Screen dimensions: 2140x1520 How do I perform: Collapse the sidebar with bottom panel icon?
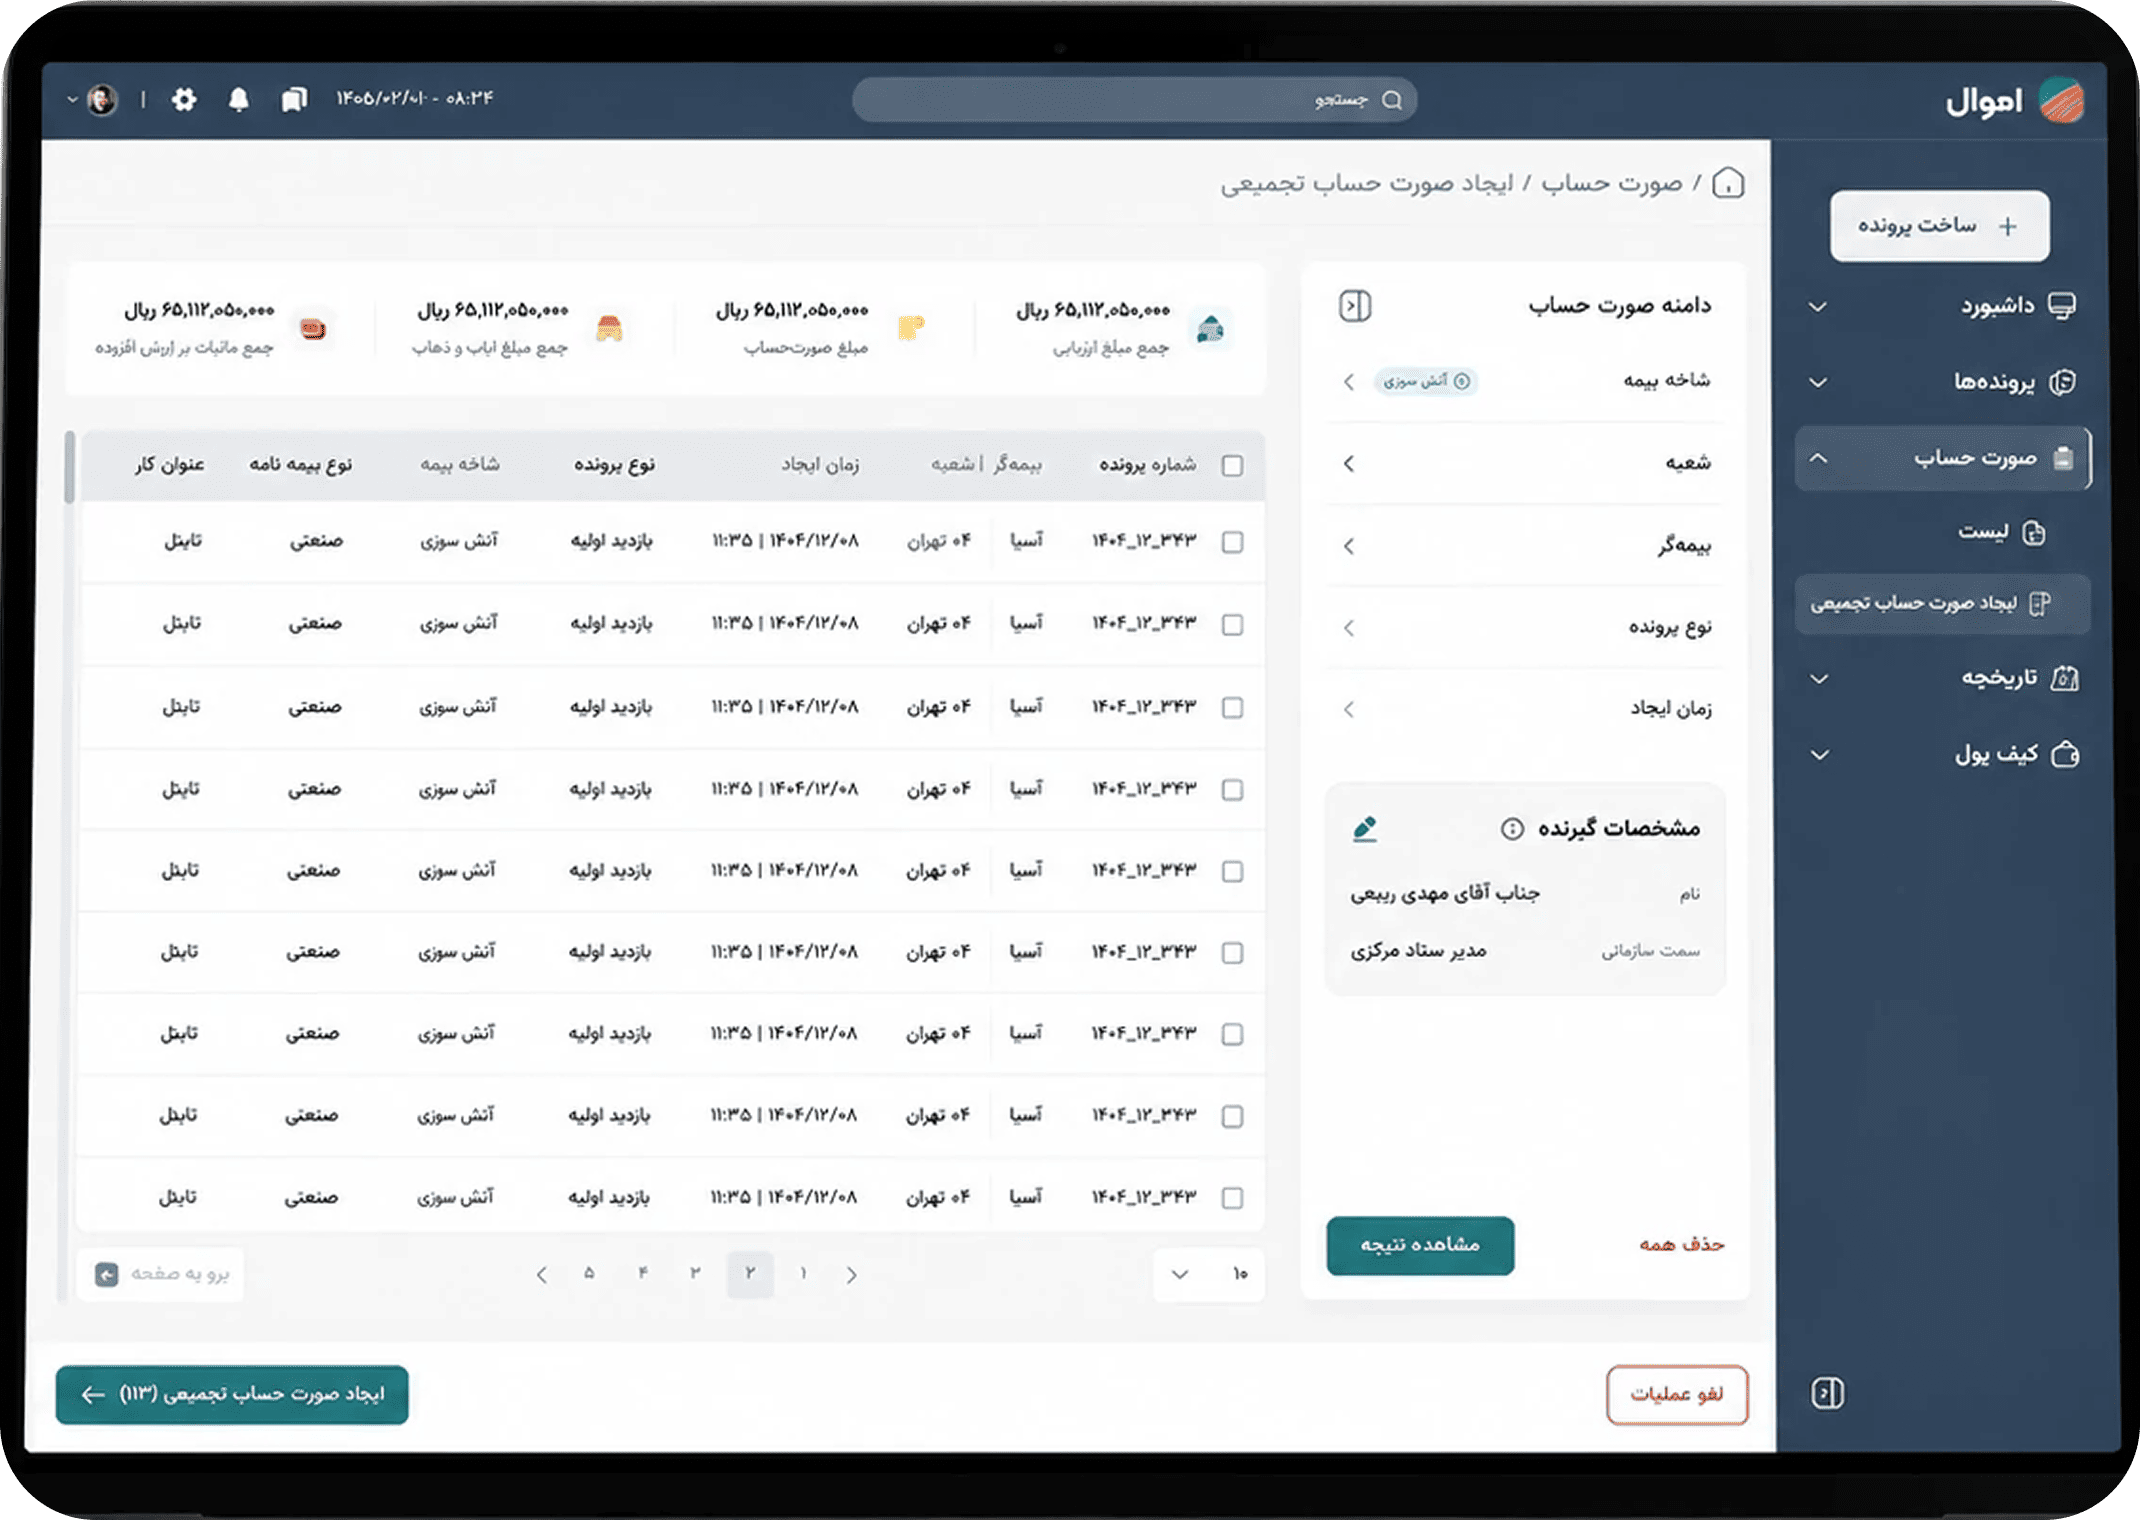1827,1393
